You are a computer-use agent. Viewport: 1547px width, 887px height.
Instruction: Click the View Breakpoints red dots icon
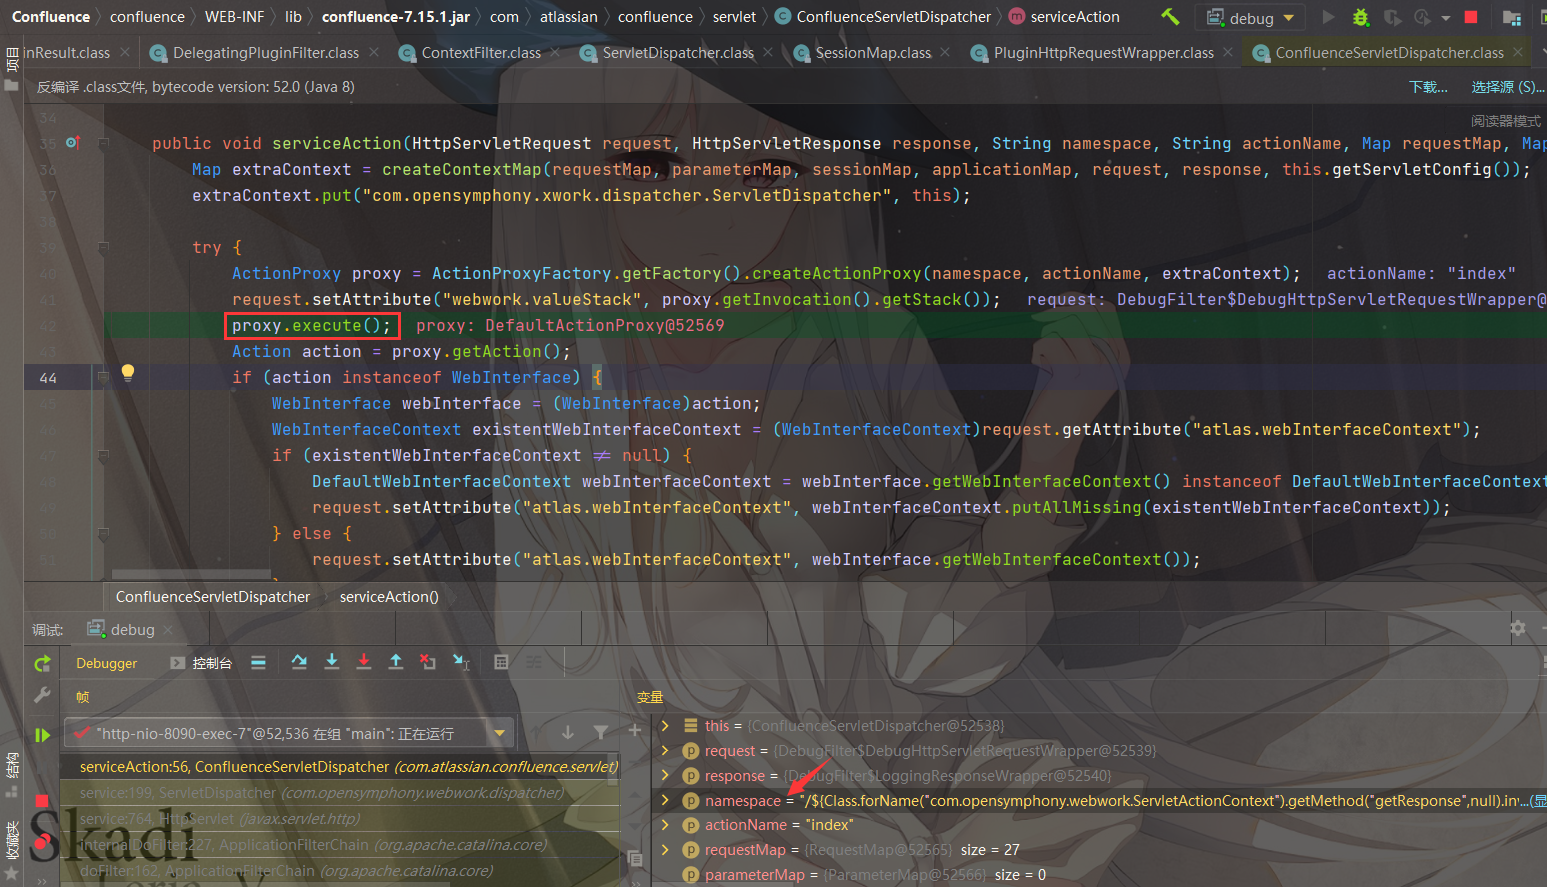[x=42, y=843]
